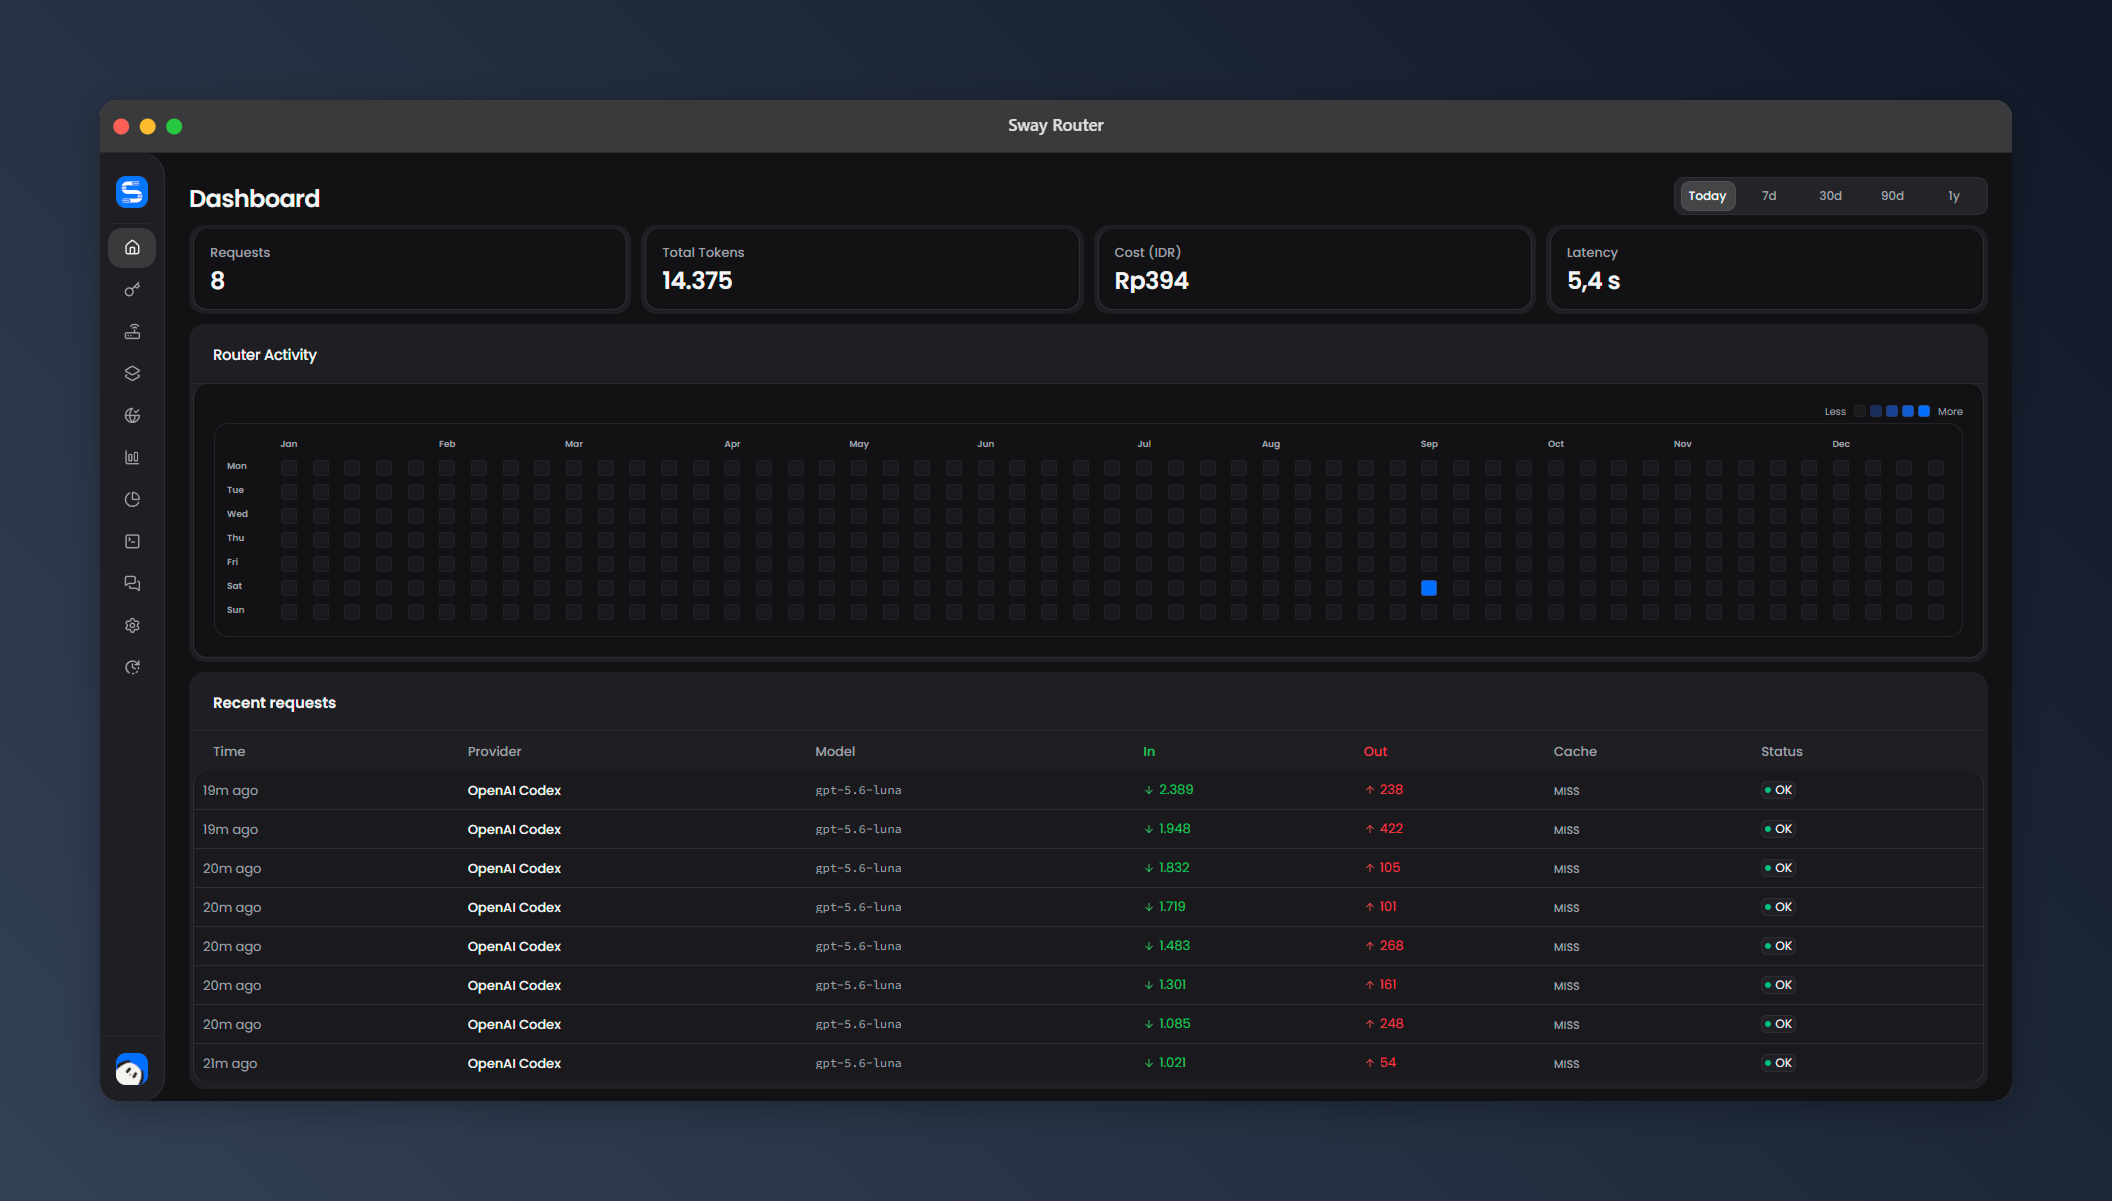This screenshot has width=2112, height=1201.
Task: Click the Router Activity section title
Action: 264,355
